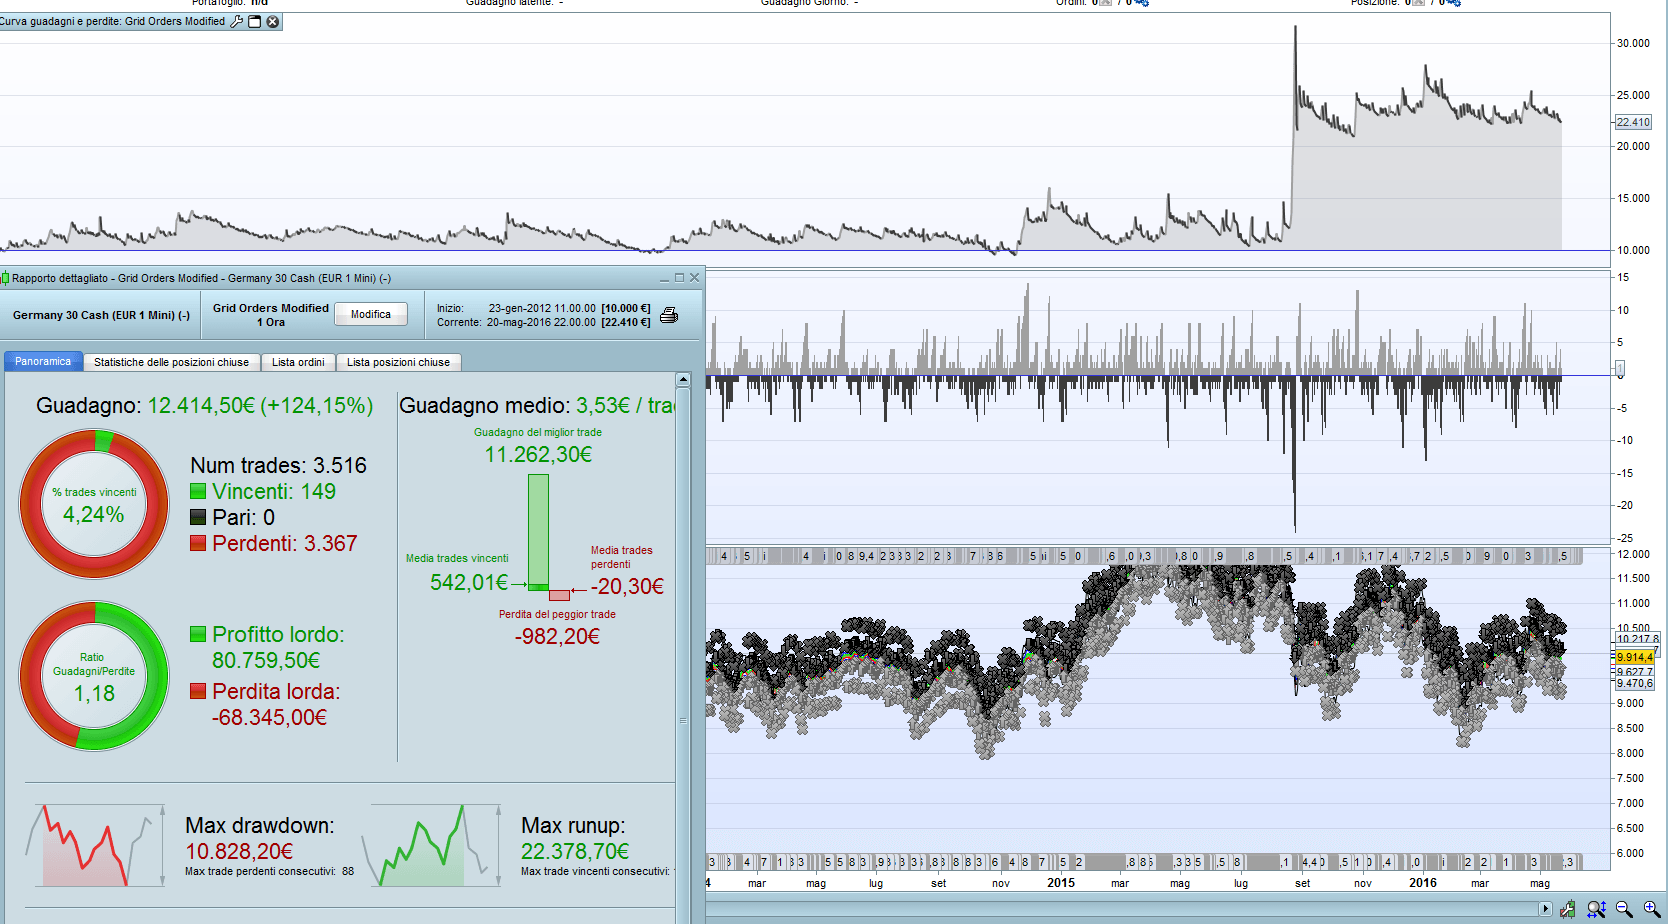Click the auto-fit zoom magnifier icon
1668x924 pixels.
(x=1596, y=909)
